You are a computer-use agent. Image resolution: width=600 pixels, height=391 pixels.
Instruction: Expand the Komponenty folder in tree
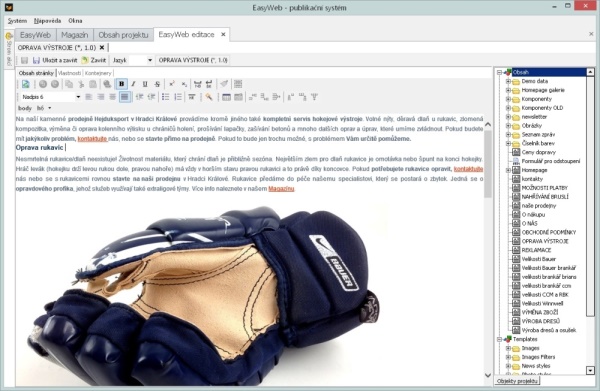coord(508,99)
